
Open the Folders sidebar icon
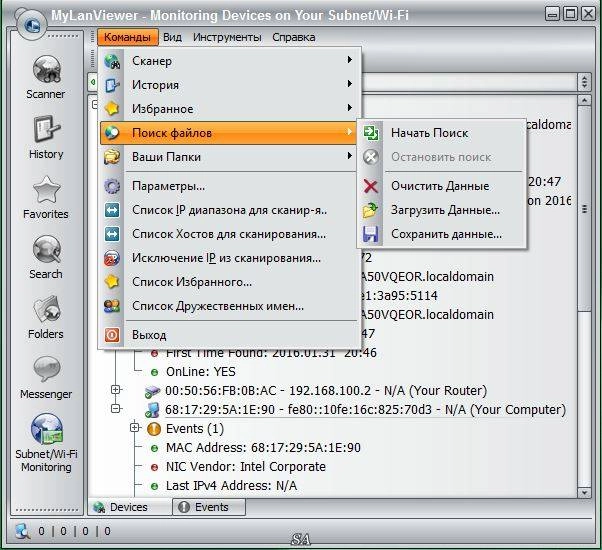(46, 309)
